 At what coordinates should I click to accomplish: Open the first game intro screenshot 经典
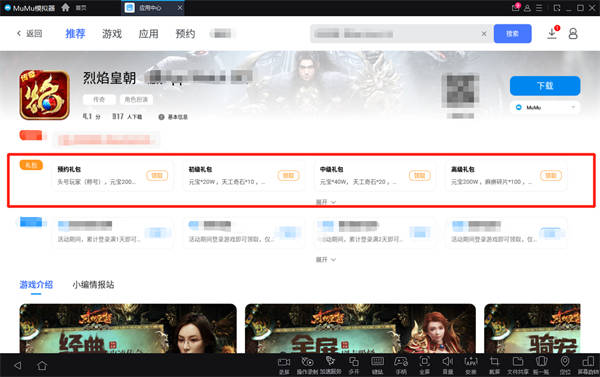click(128, 328)
